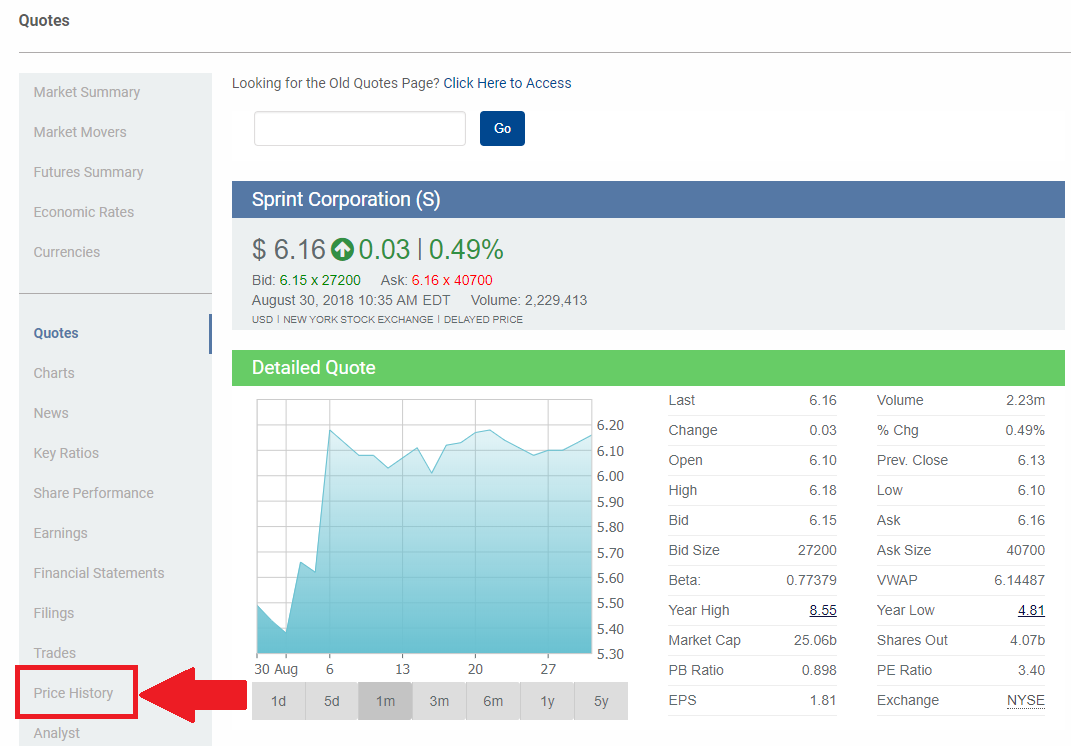Open Market Summary in the sidebar
The image size is (1071, 746).
point(87,92)
